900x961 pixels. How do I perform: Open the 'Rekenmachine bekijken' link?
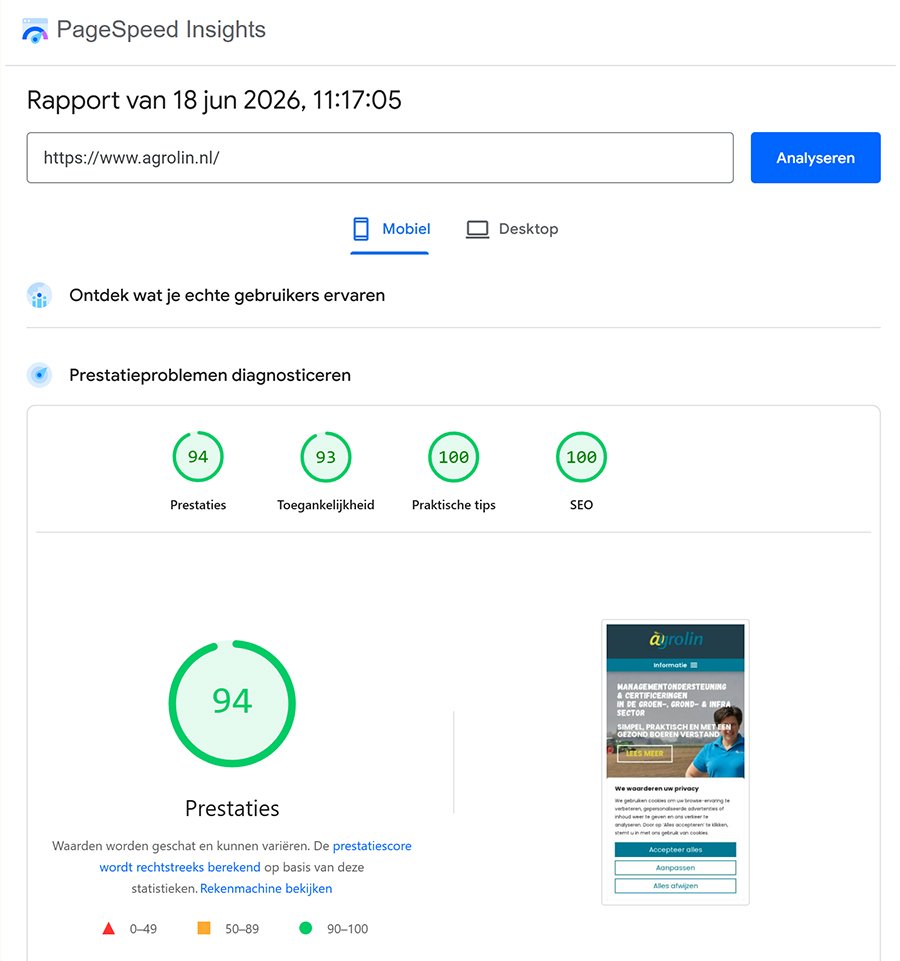point(266,889)
